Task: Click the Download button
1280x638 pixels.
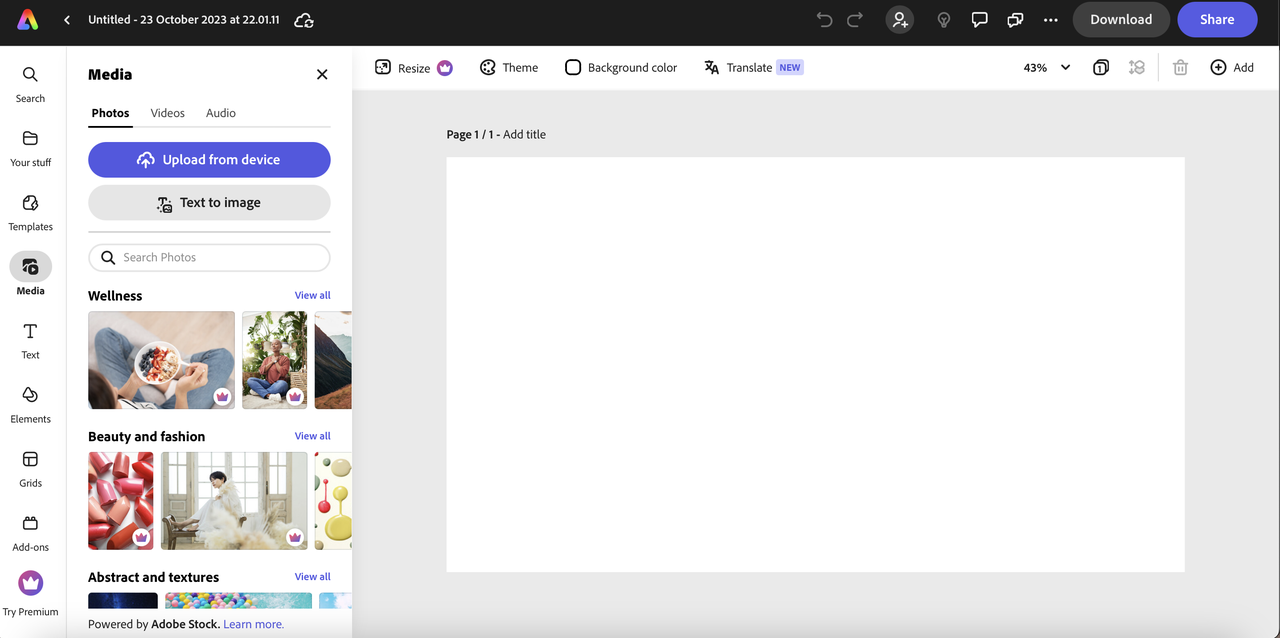Action: pos(1121,20)
